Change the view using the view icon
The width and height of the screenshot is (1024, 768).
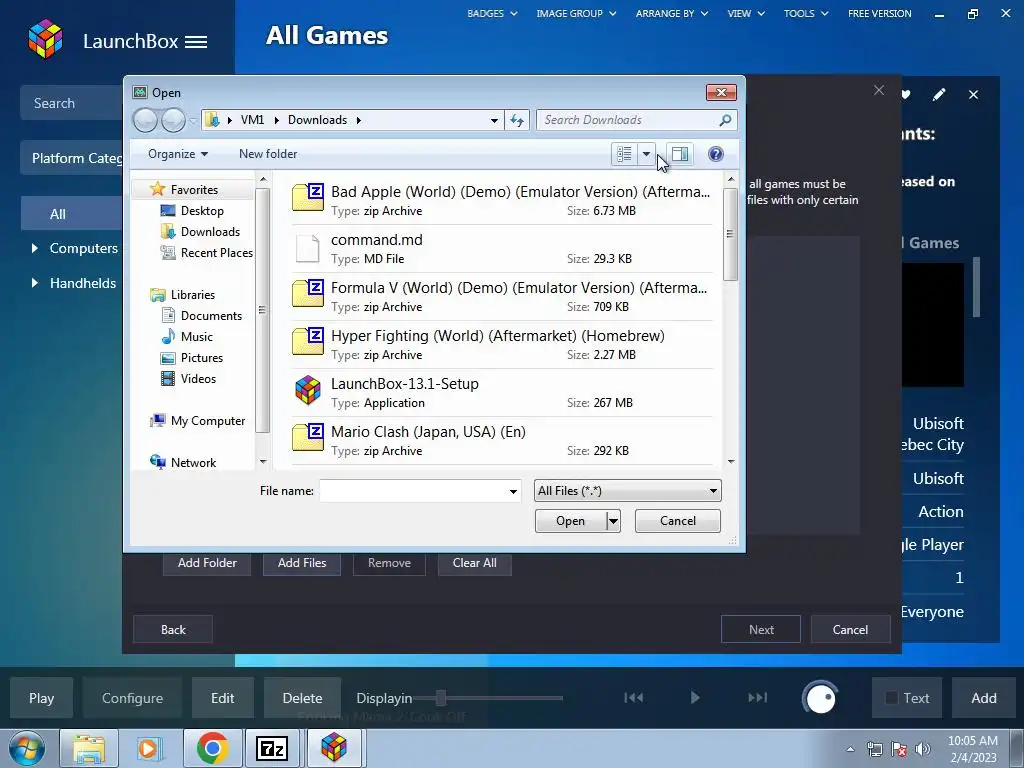(x=624, y=154)
